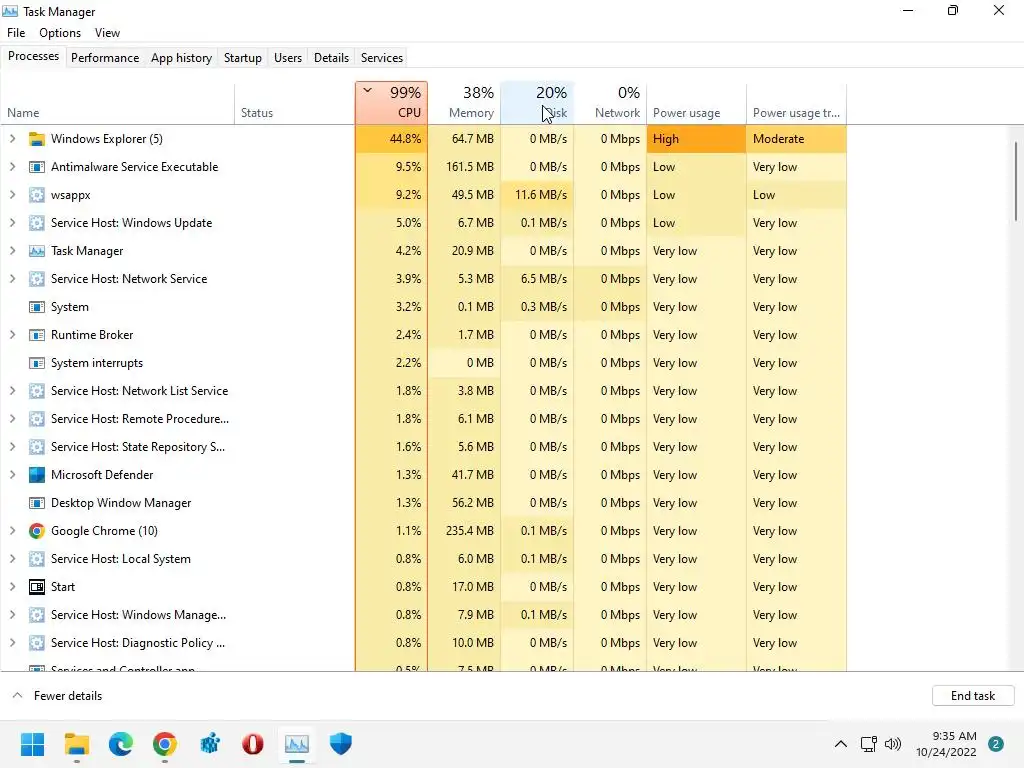Select the Service Host: Diagnostic Policy row
This screenshot has width=1024, height=768.
[423, 643]
